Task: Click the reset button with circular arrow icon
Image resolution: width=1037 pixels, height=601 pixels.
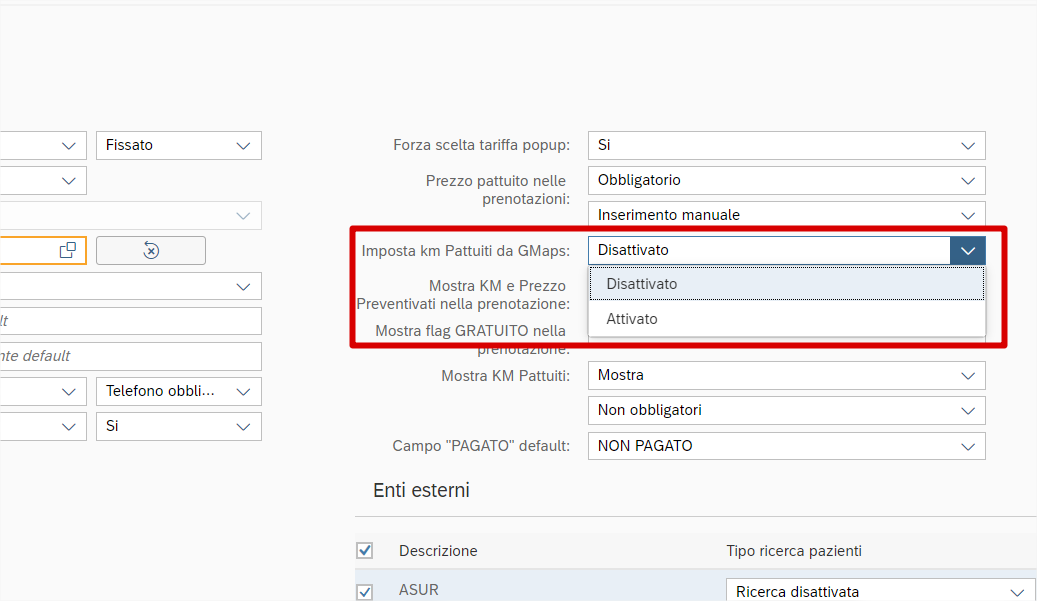Action: click(151, 250)
